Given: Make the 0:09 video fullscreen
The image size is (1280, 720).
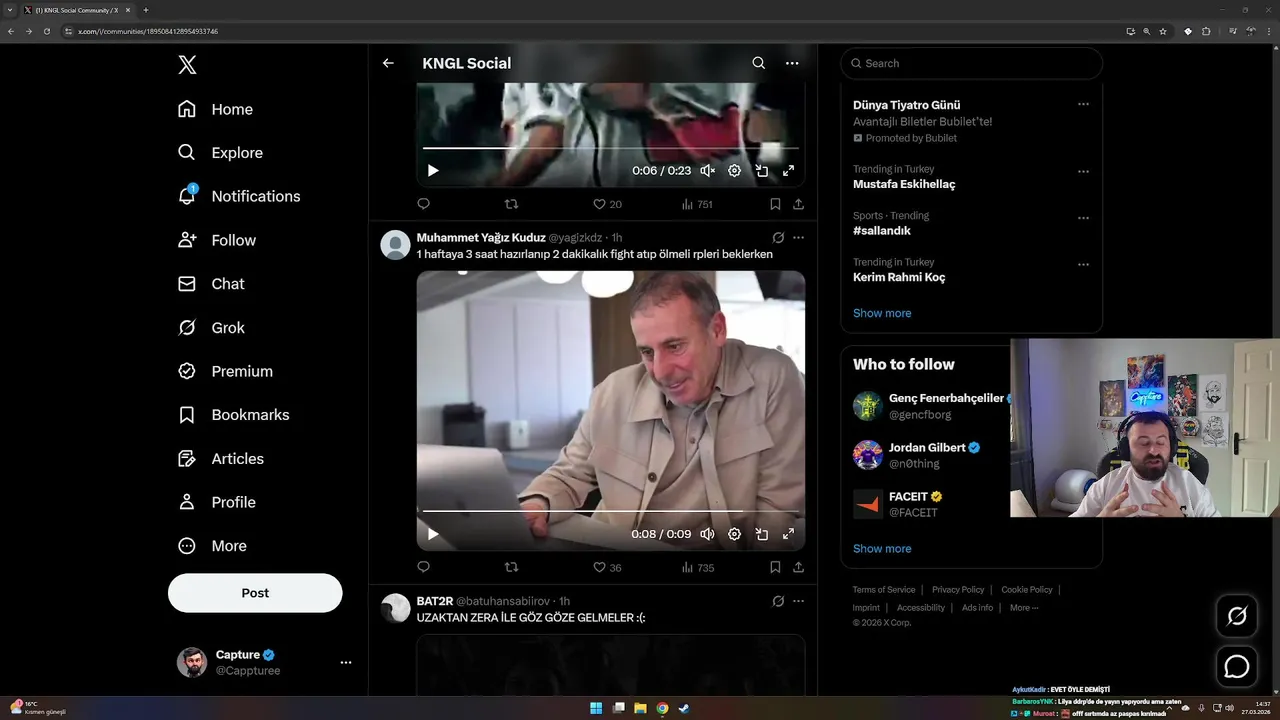Looking at the screenshot, I should coord(788,534).
